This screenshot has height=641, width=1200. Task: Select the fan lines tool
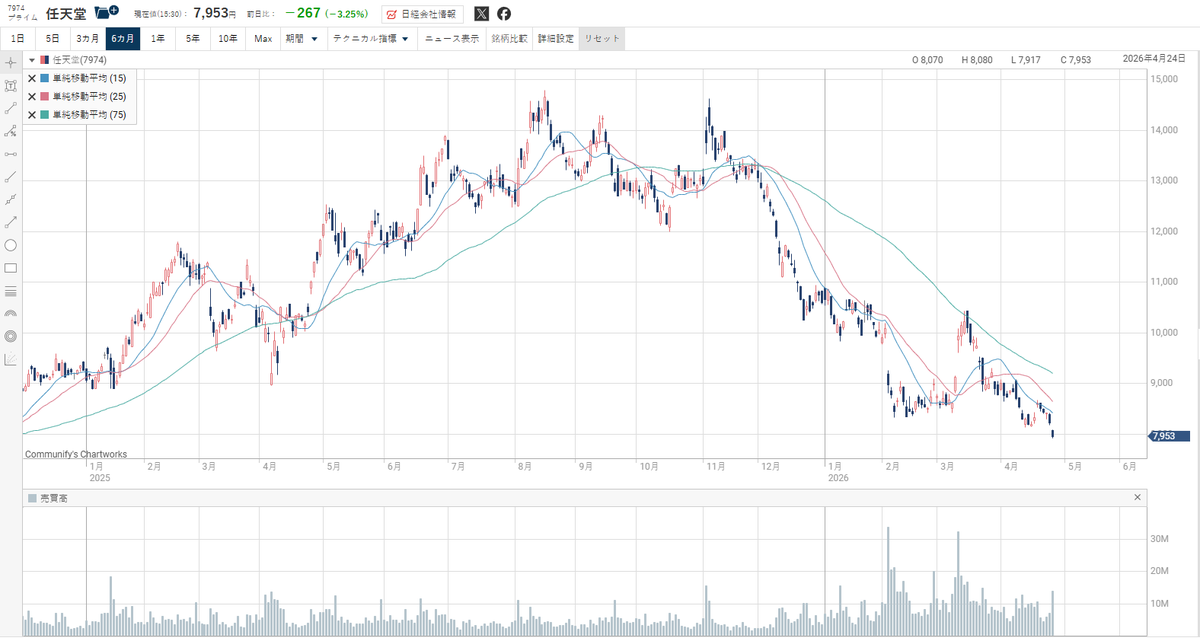point(11,360)
